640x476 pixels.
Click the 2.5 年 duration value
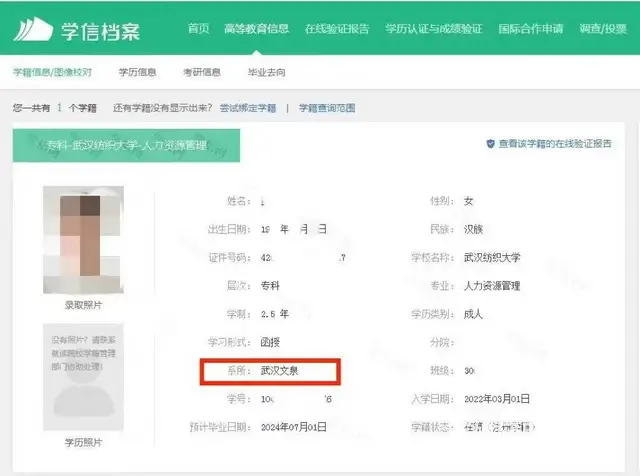tap(275, 314)
